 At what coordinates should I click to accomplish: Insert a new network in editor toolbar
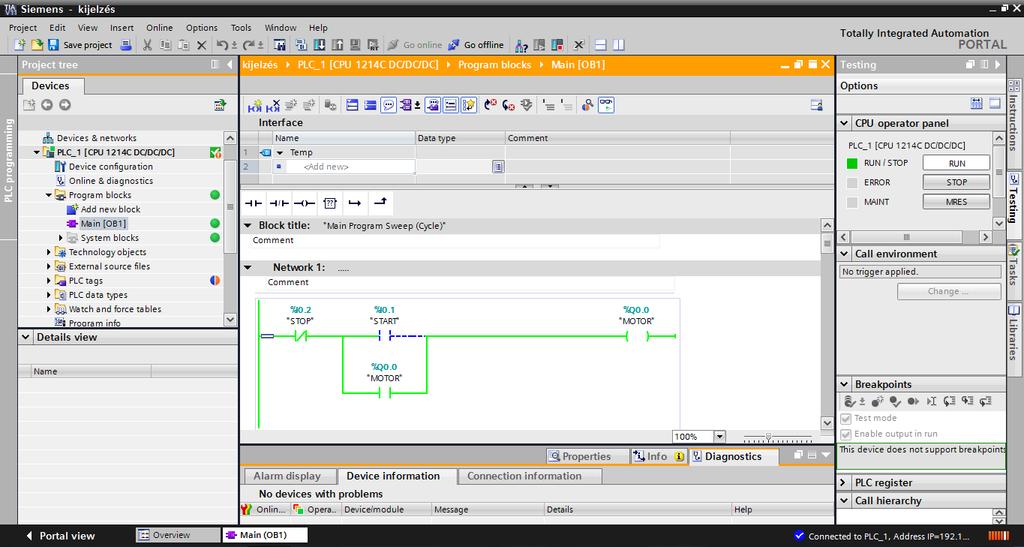(254, 105)
